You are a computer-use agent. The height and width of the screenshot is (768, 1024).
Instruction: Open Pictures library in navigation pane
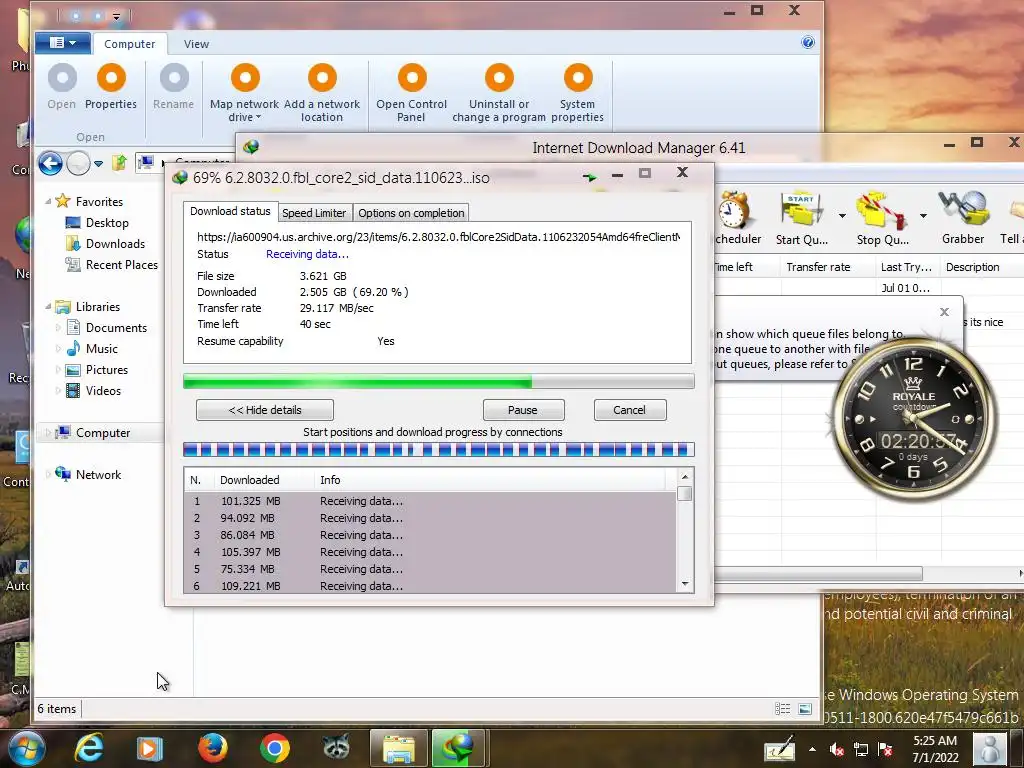[106, 370]
